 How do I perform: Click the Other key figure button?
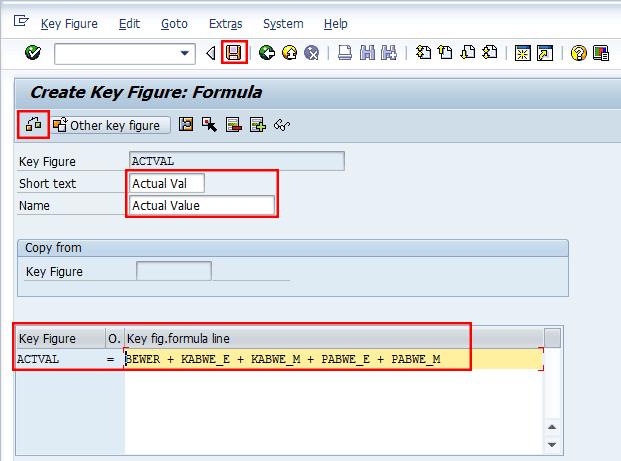click(110, 125)
